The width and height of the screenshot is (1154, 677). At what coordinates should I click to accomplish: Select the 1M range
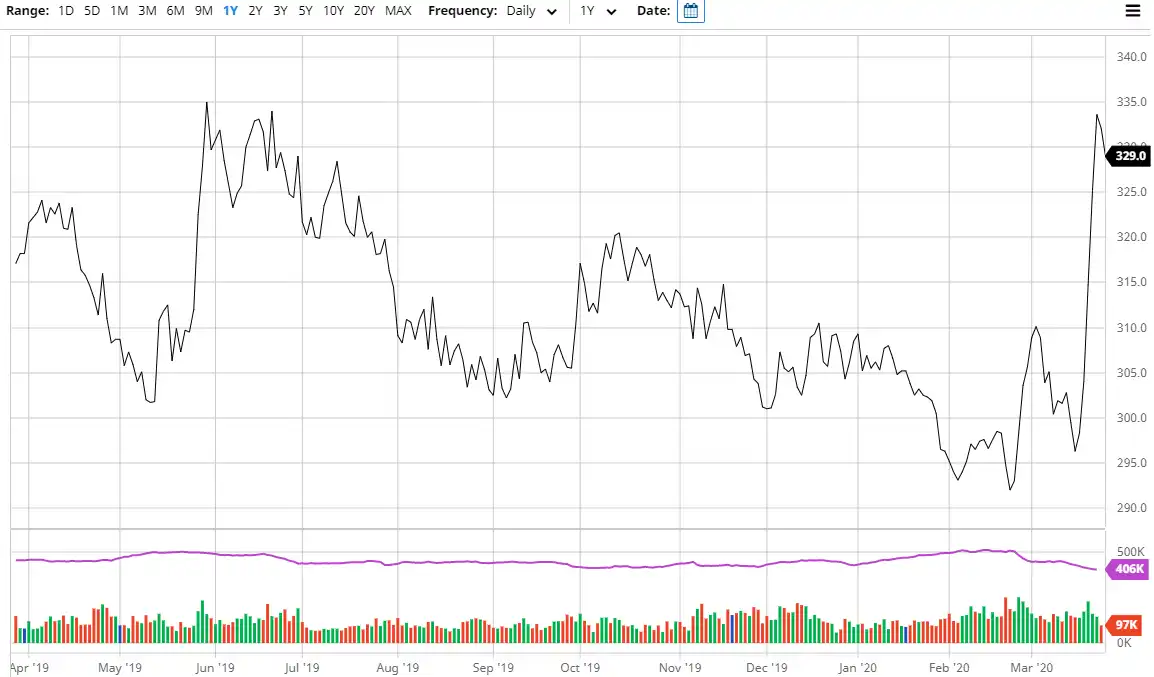click(x=119, y=11)
